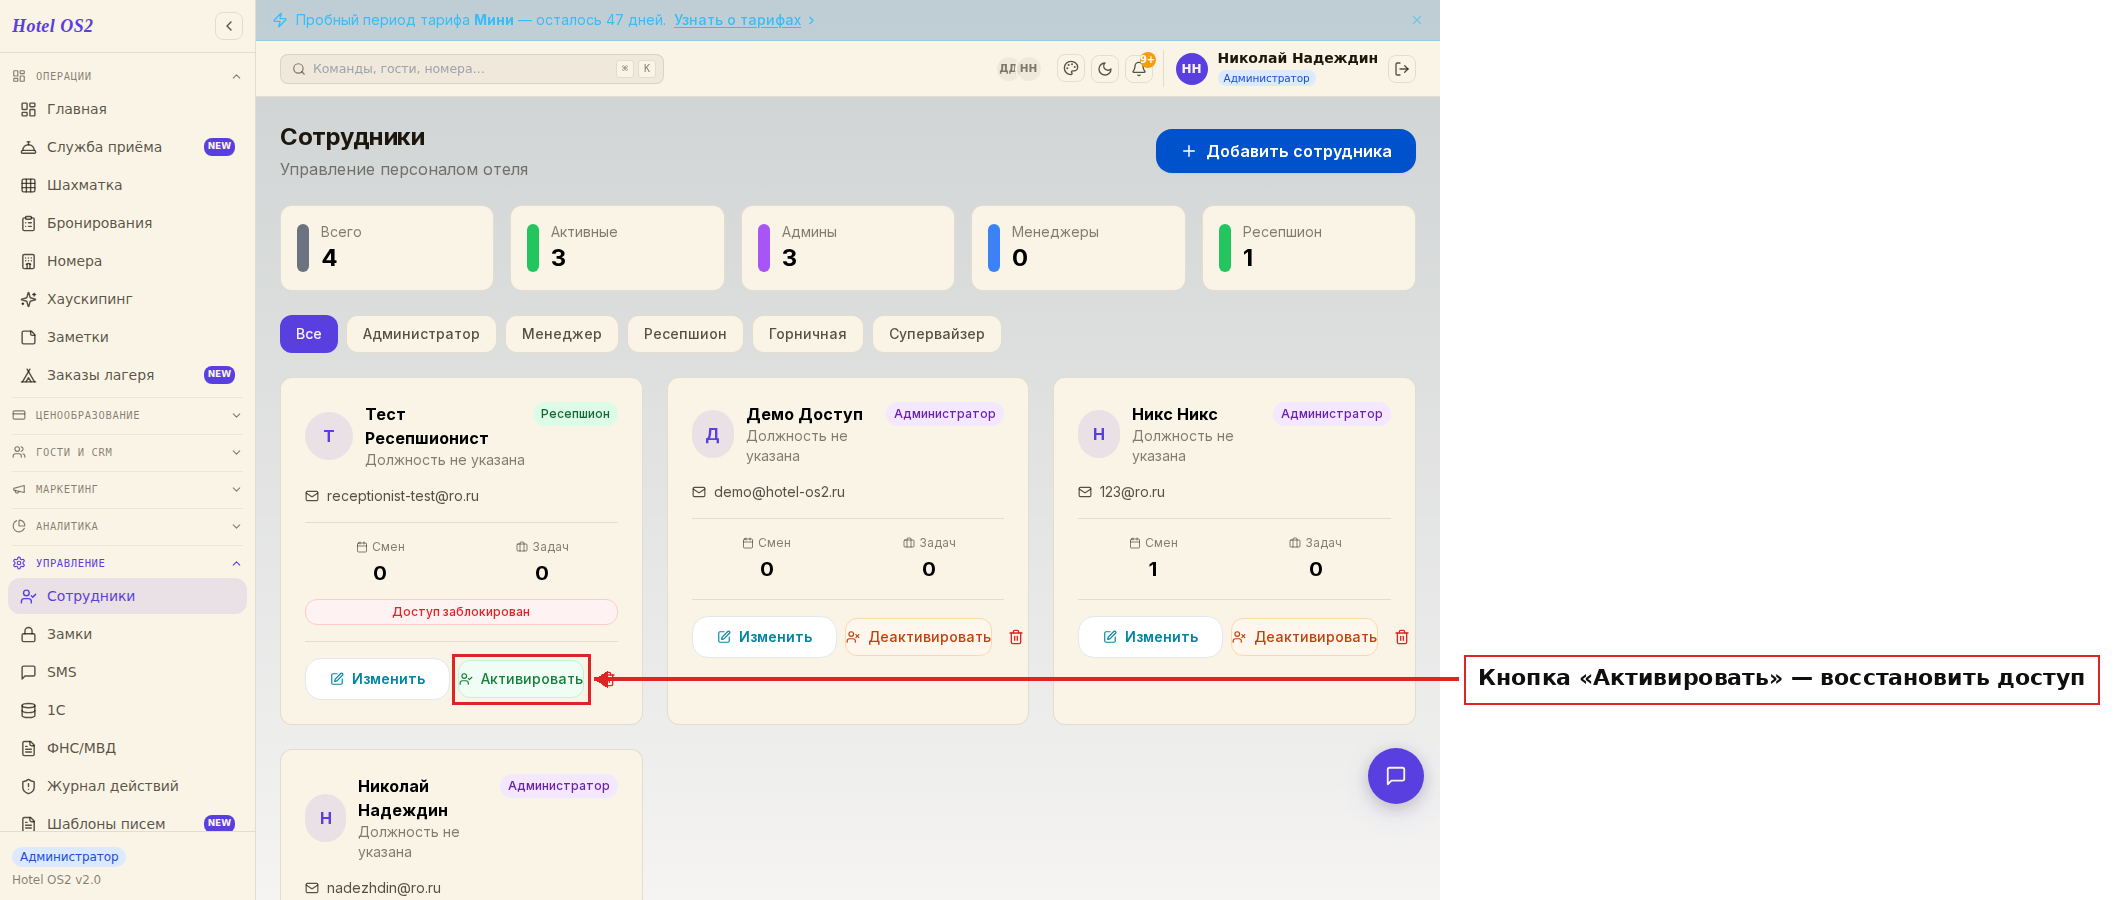Viewport: 2123px width, 900px height.
Task: Open SMS settings
Action: click(x=128, y=672)
